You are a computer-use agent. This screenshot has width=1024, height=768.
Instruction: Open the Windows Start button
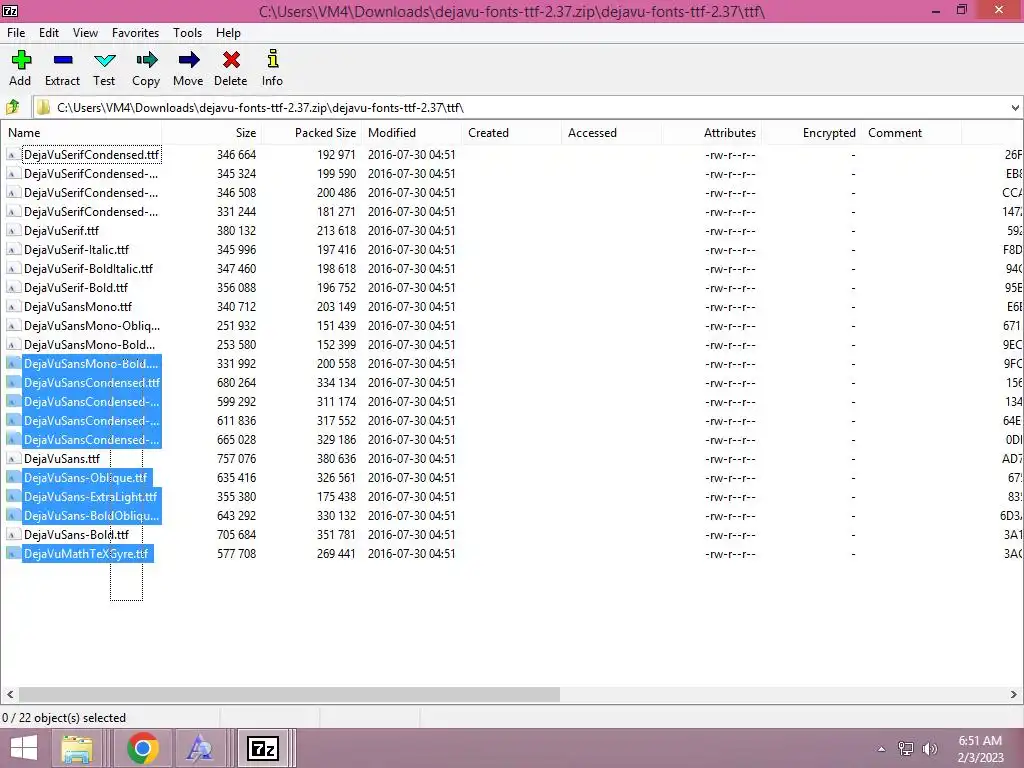pyautogui.click(x=24, y=748)
